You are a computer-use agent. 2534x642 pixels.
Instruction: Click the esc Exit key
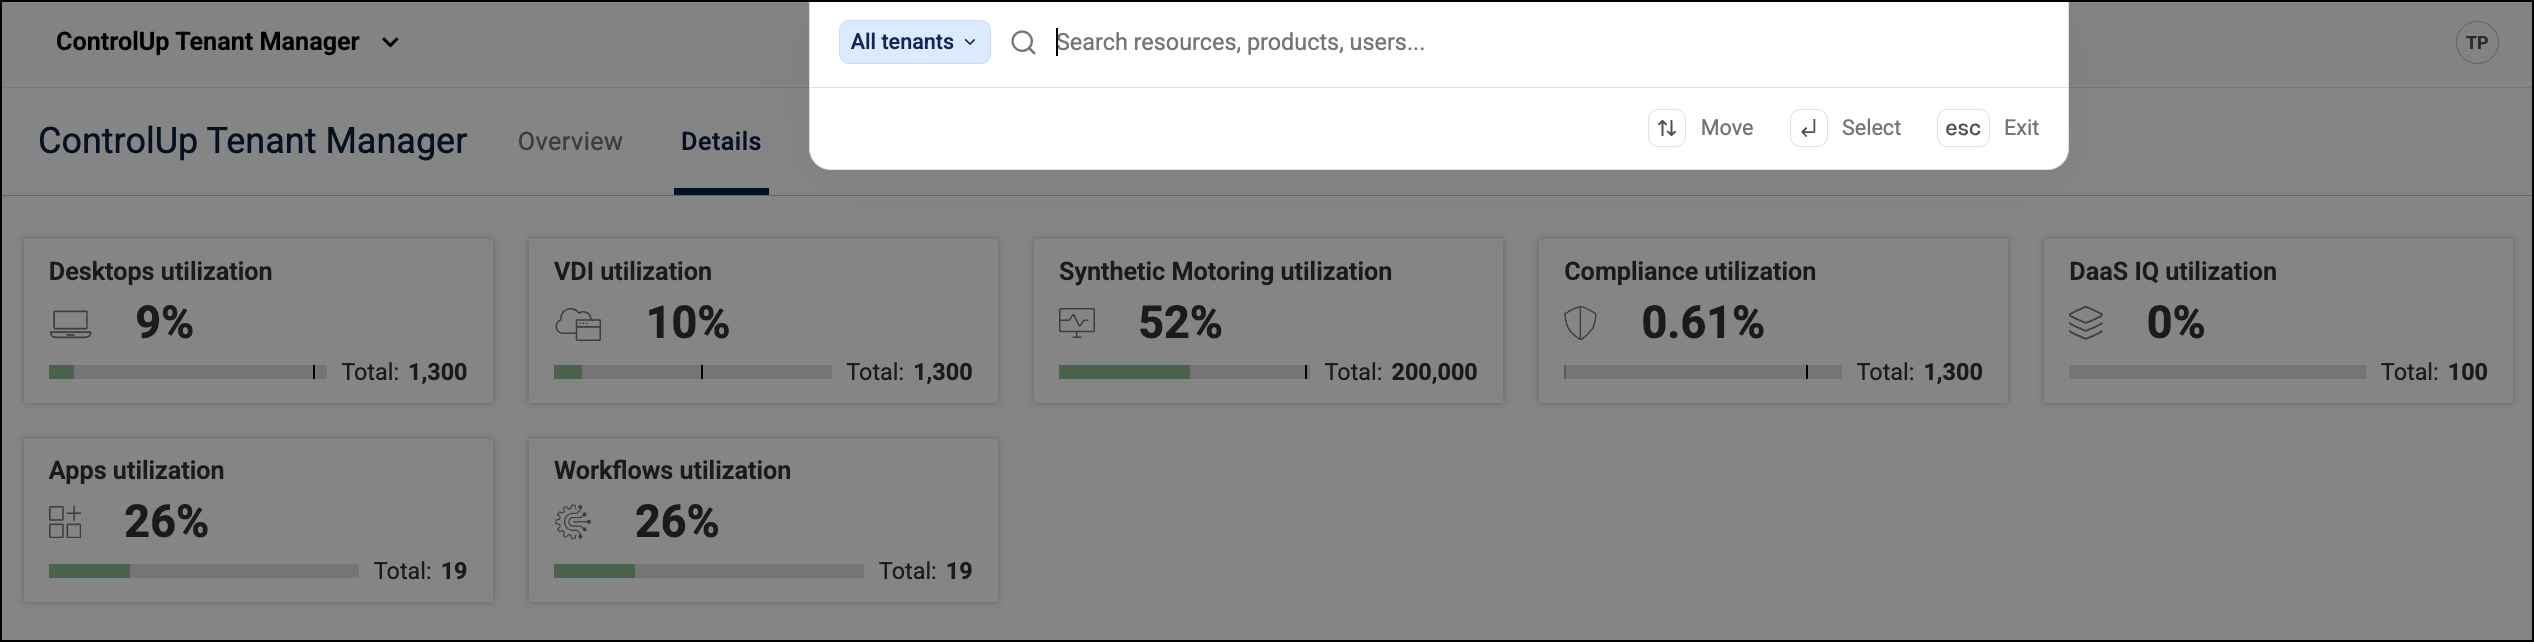(x=1963, y=128)
